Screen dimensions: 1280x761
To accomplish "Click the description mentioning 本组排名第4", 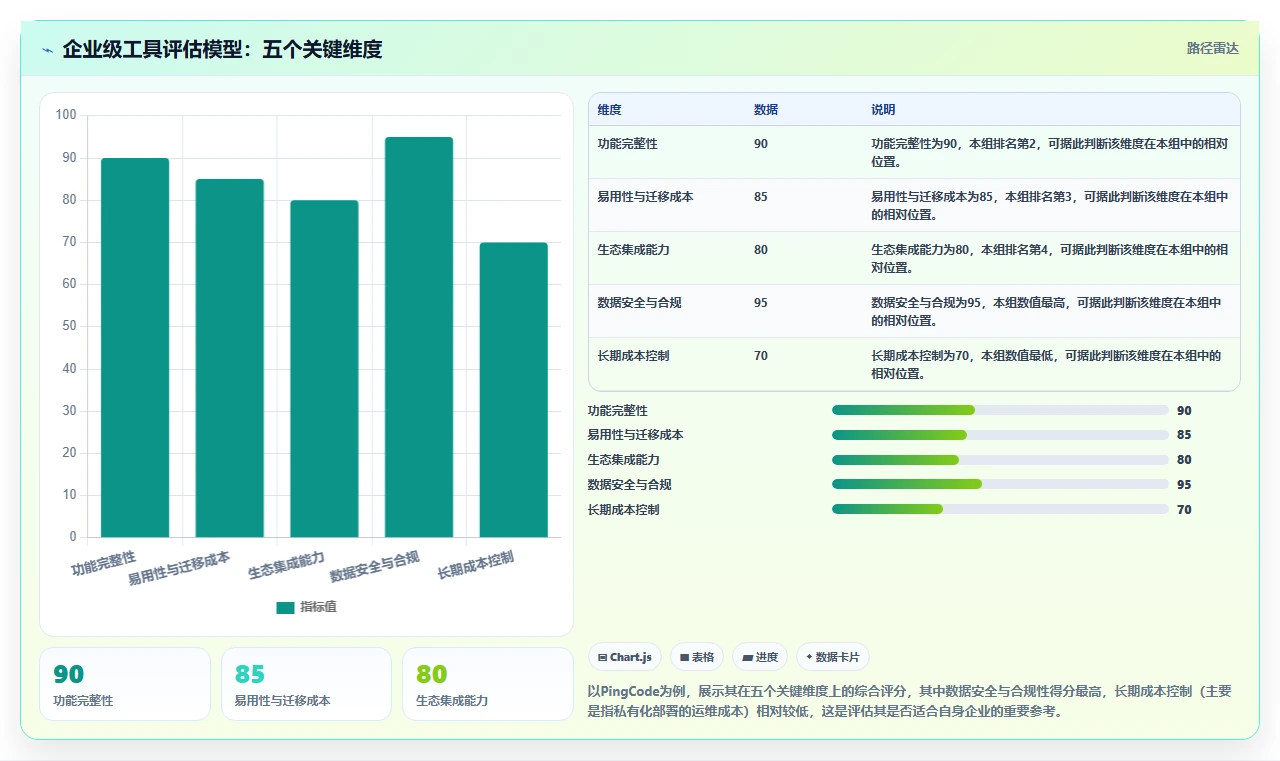I will 1049,258.
